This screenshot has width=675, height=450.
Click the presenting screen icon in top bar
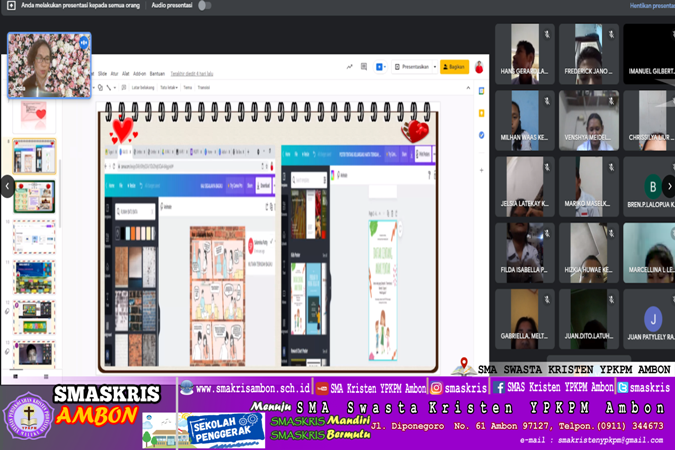[x=12, y=6]
